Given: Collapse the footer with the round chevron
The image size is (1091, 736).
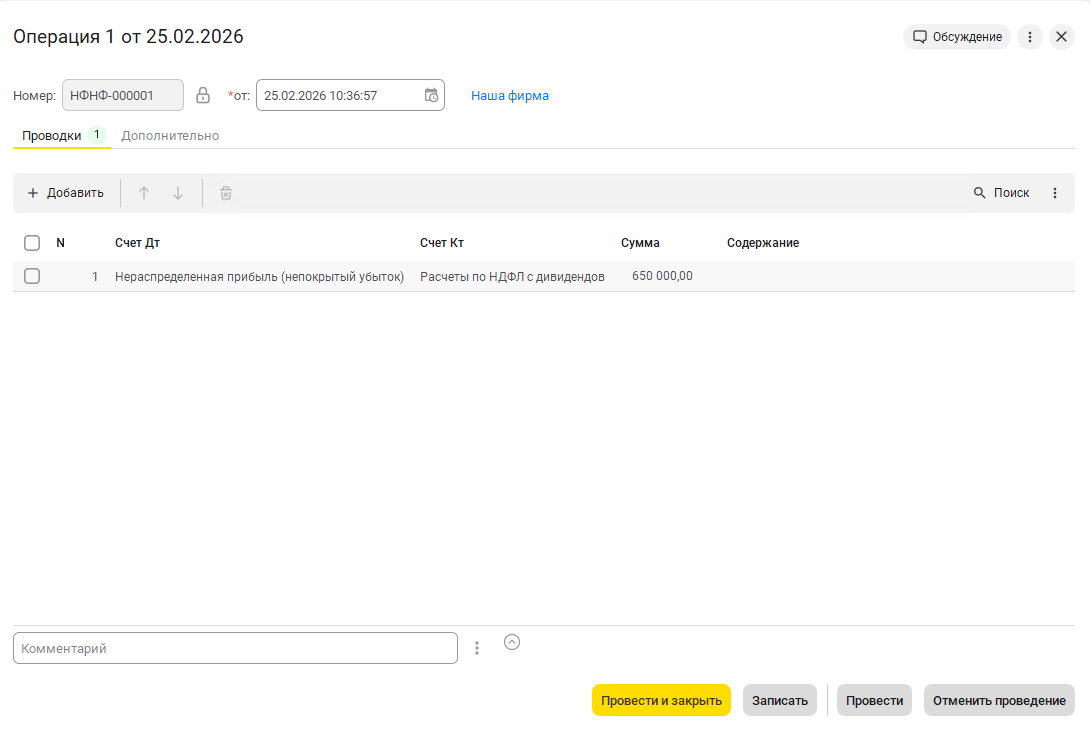Looking at the screenshot, I should click(x=512, y=642).
